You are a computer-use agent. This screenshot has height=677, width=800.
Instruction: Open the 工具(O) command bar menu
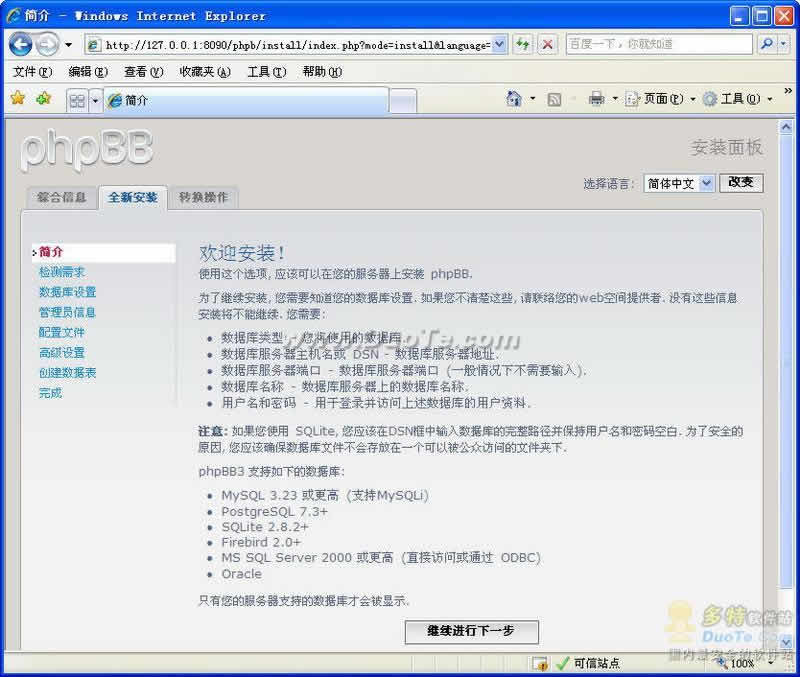pos(738,98)
